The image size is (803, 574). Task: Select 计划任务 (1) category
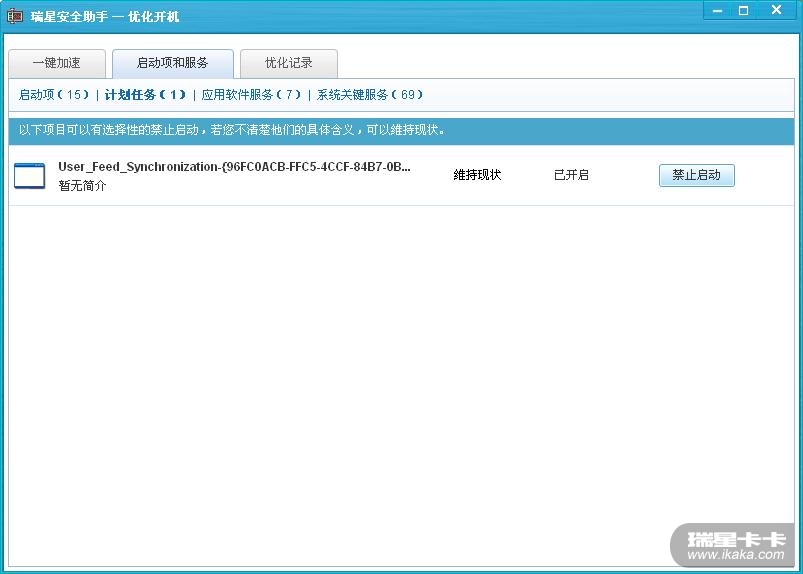(x=145, y=95)
